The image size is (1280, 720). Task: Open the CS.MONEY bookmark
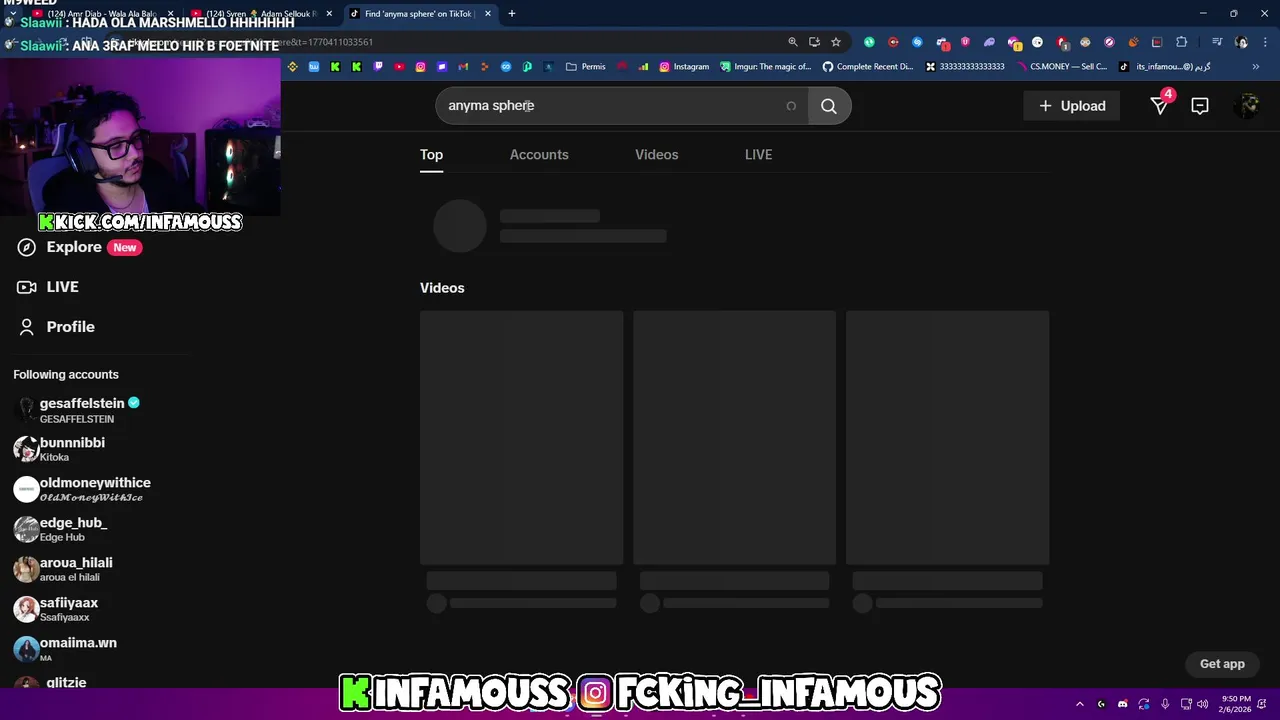pyautogui.click(x=1060, y=67)
